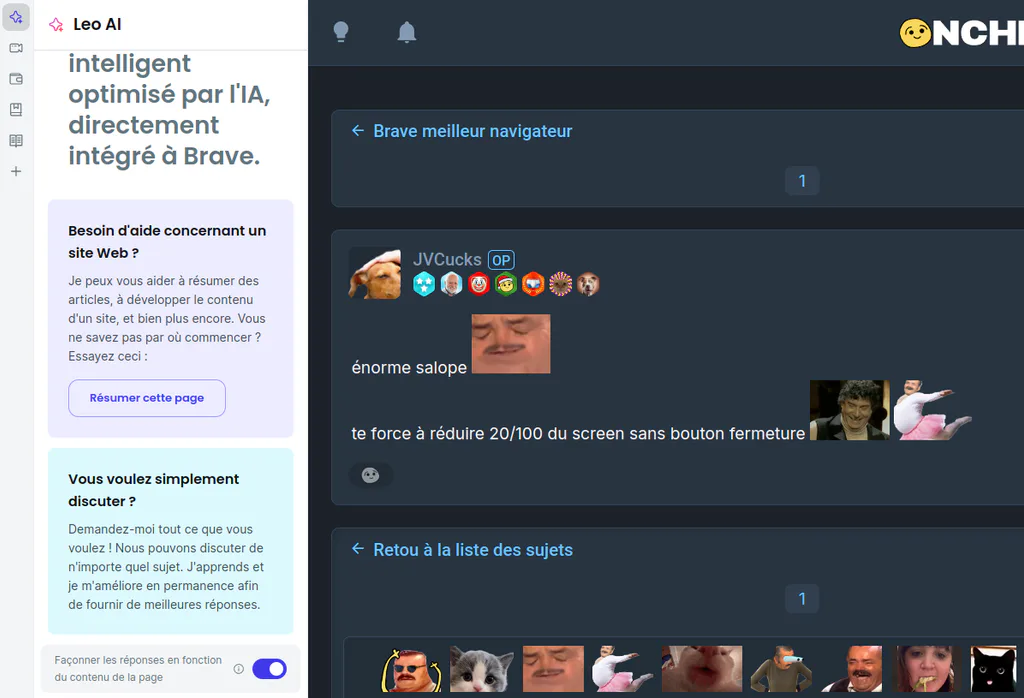The width and height of the screenshot is (1024, 698).
Task: Click purple spiral badge of JVCucks
Action: click(560, 284)
